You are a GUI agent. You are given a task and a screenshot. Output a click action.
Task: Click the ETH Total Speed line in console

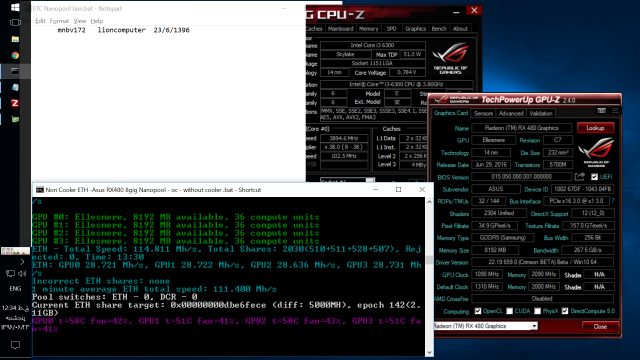[x=227, y=253]
